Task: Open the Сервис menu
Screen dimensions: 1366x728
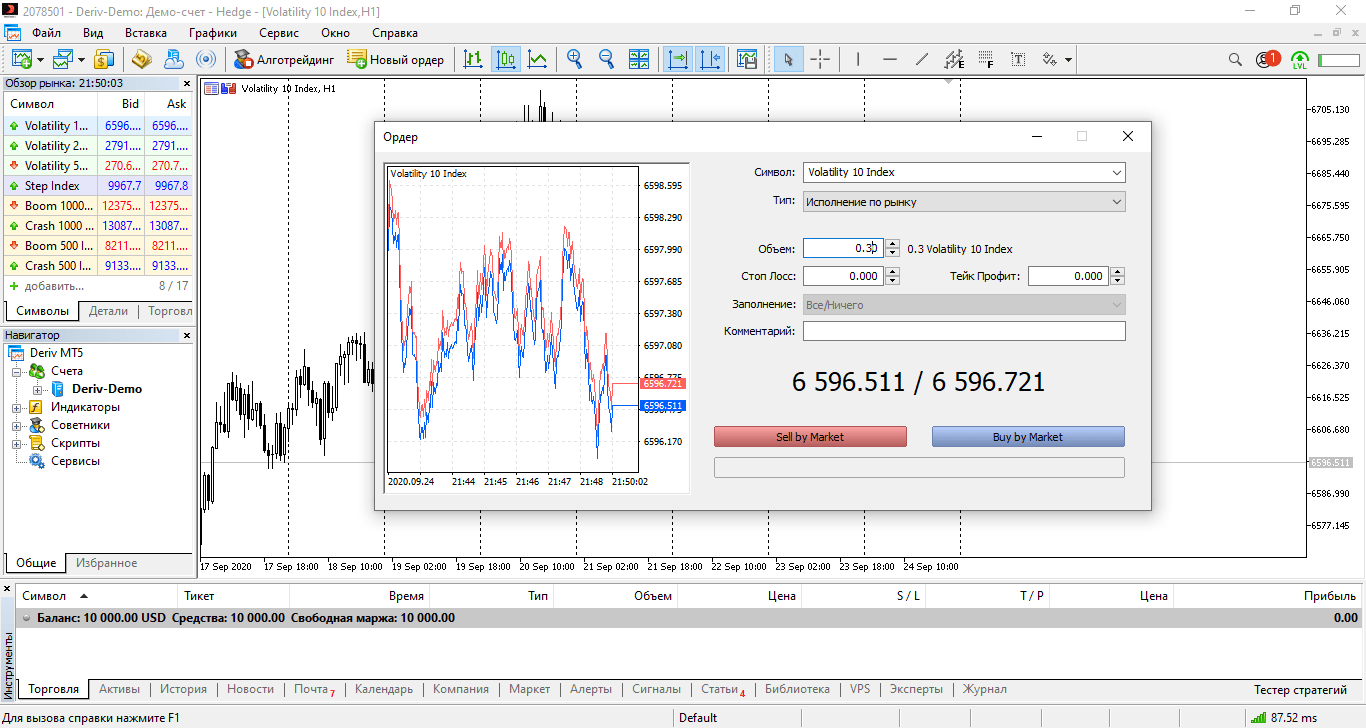Action: click(278, 32)
